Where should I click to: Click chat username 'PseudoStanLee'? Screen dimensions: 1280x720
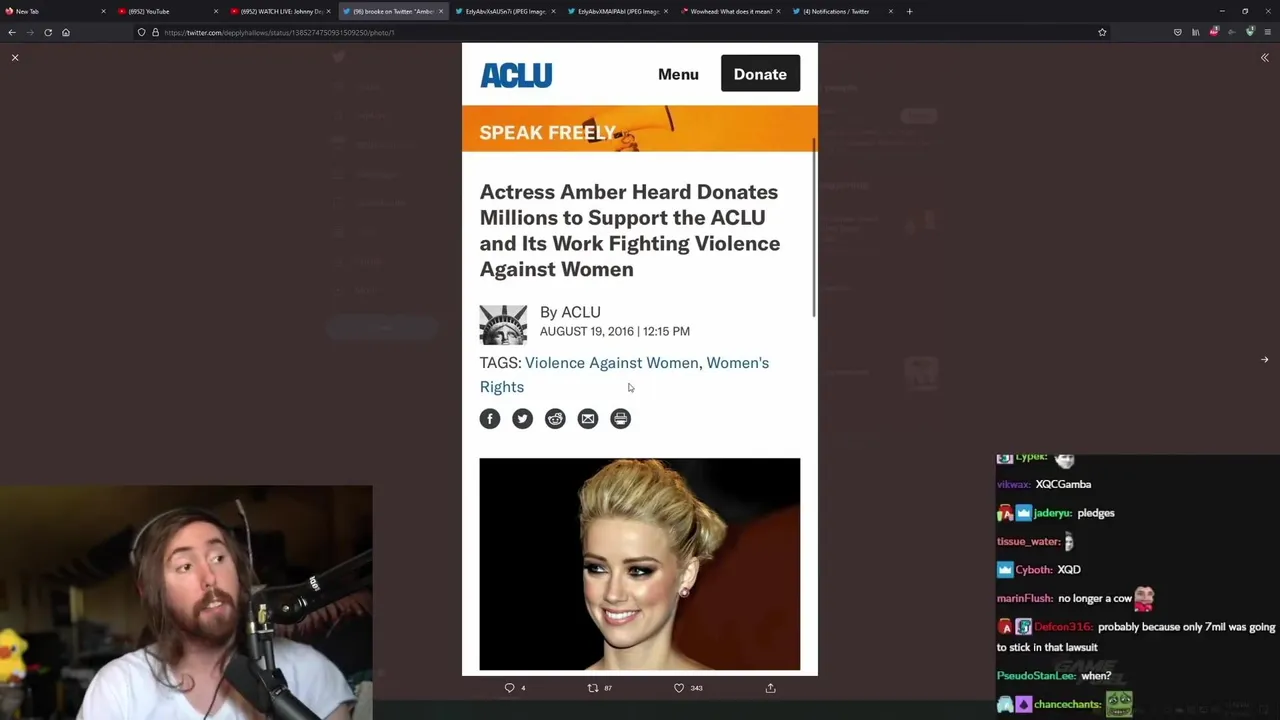click(1036, 676)
